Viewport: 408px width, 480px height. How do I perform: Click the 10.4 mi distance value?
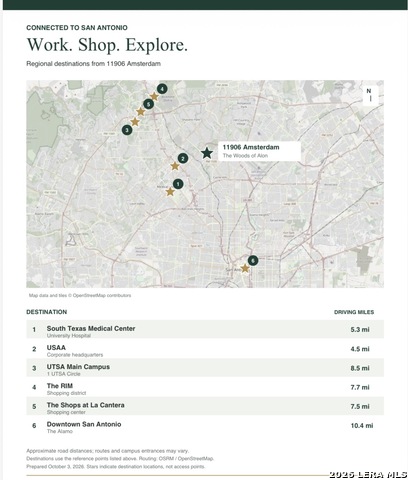pyautogui.click(x=362, y=426)
